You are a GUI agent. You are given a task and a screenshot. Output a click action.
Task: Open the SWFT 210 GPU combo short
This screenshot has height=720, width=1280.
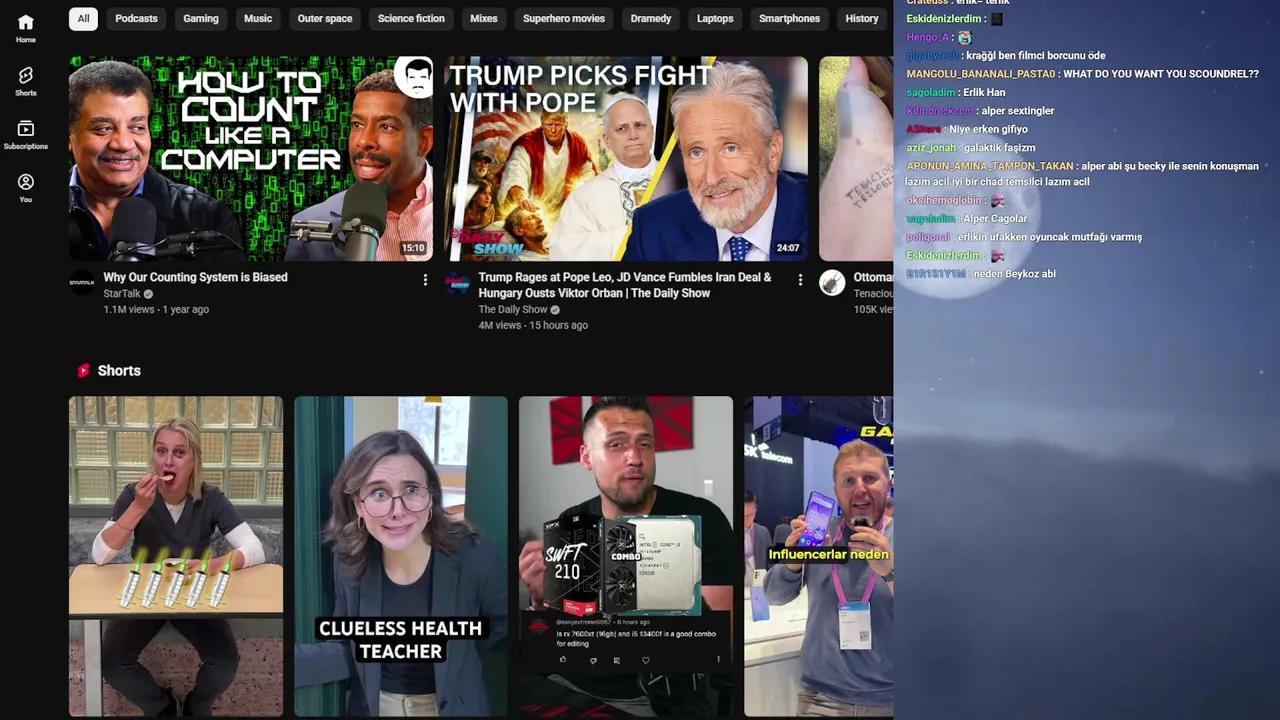(x=626, y=556)
